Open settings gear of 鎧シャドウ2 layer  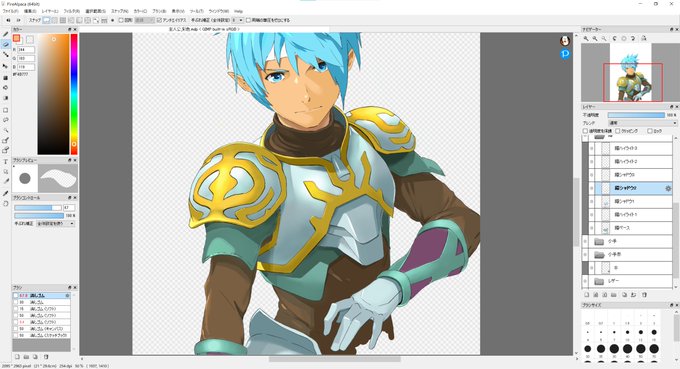[668, 188]
